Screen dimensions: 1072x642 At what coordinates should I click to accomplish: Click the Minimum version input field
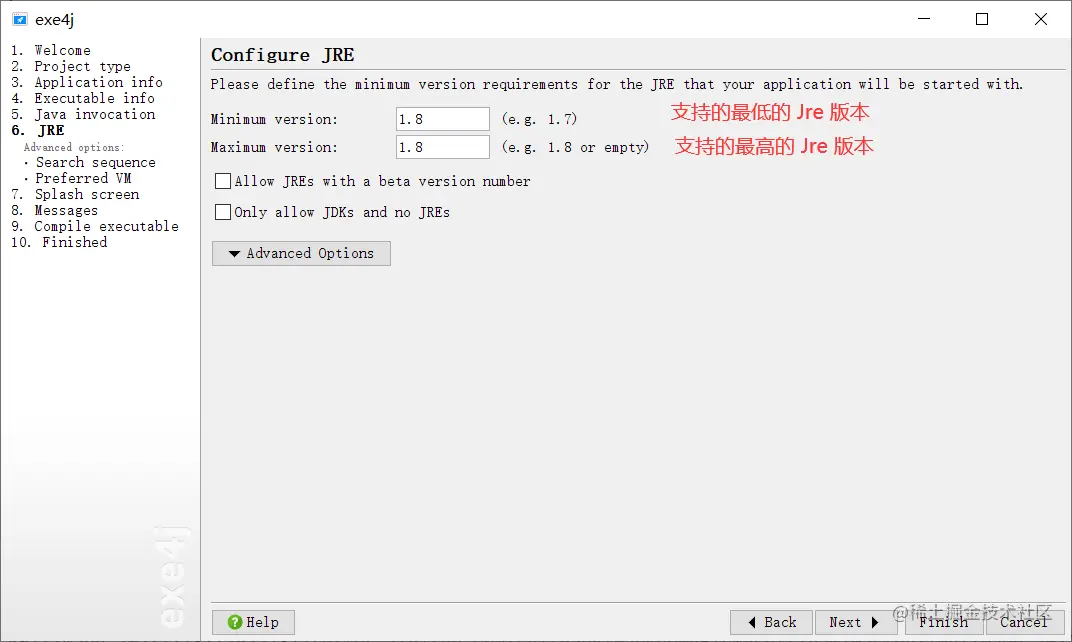click(x=443, y=119)
